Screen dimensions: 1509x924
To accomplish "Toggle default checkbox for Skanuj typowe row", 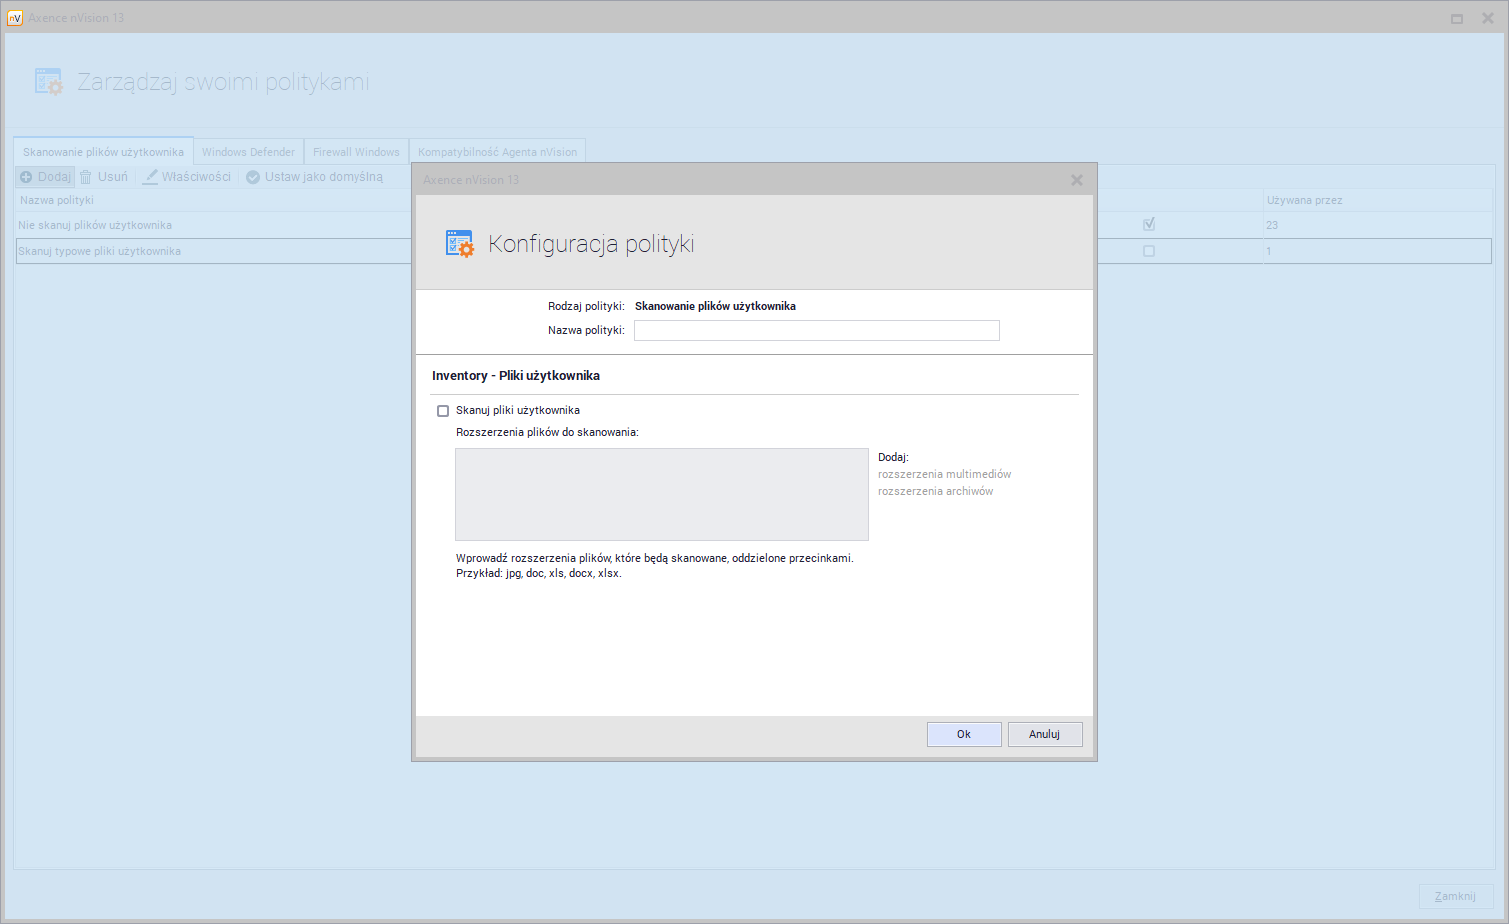I will [x=1149, y=251].
